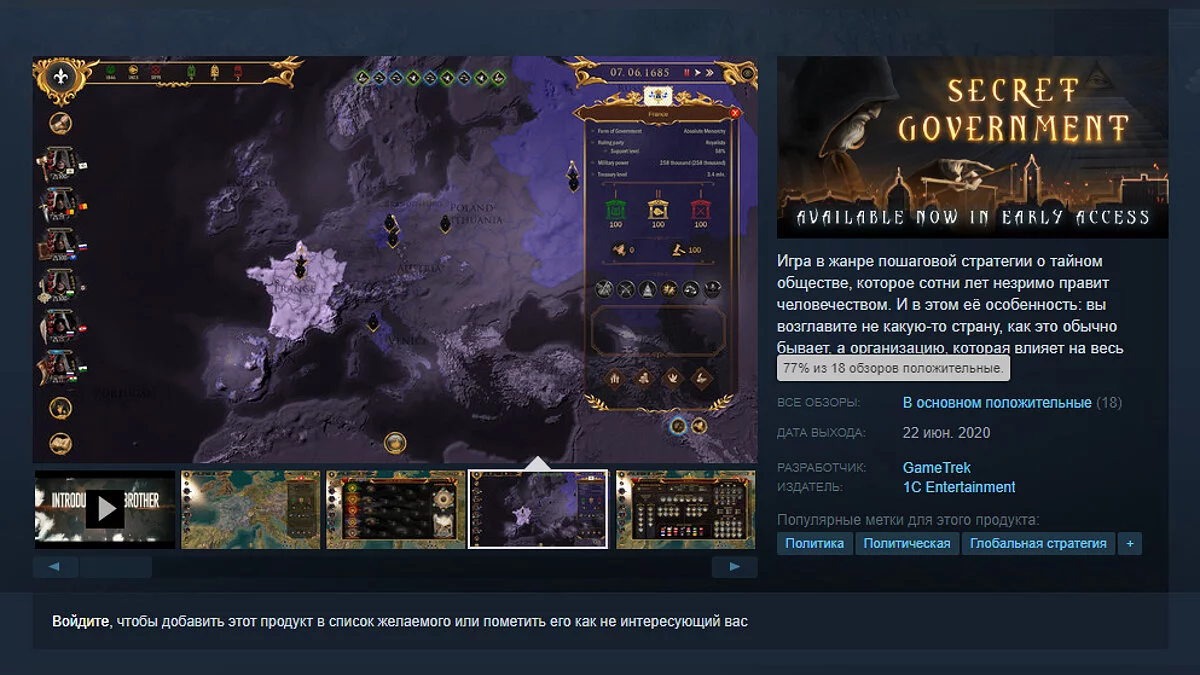Click the right arrow below thumbnails
Viewport: 1200px width, 675px height.
[734, 567]
